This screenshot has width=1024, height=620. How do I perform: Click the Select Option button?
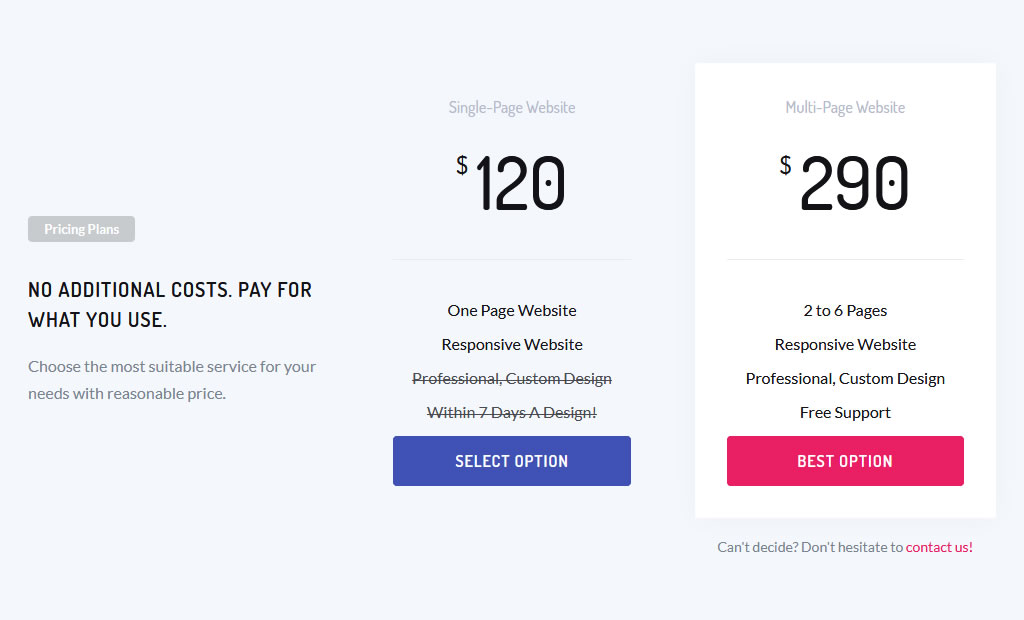511,461
